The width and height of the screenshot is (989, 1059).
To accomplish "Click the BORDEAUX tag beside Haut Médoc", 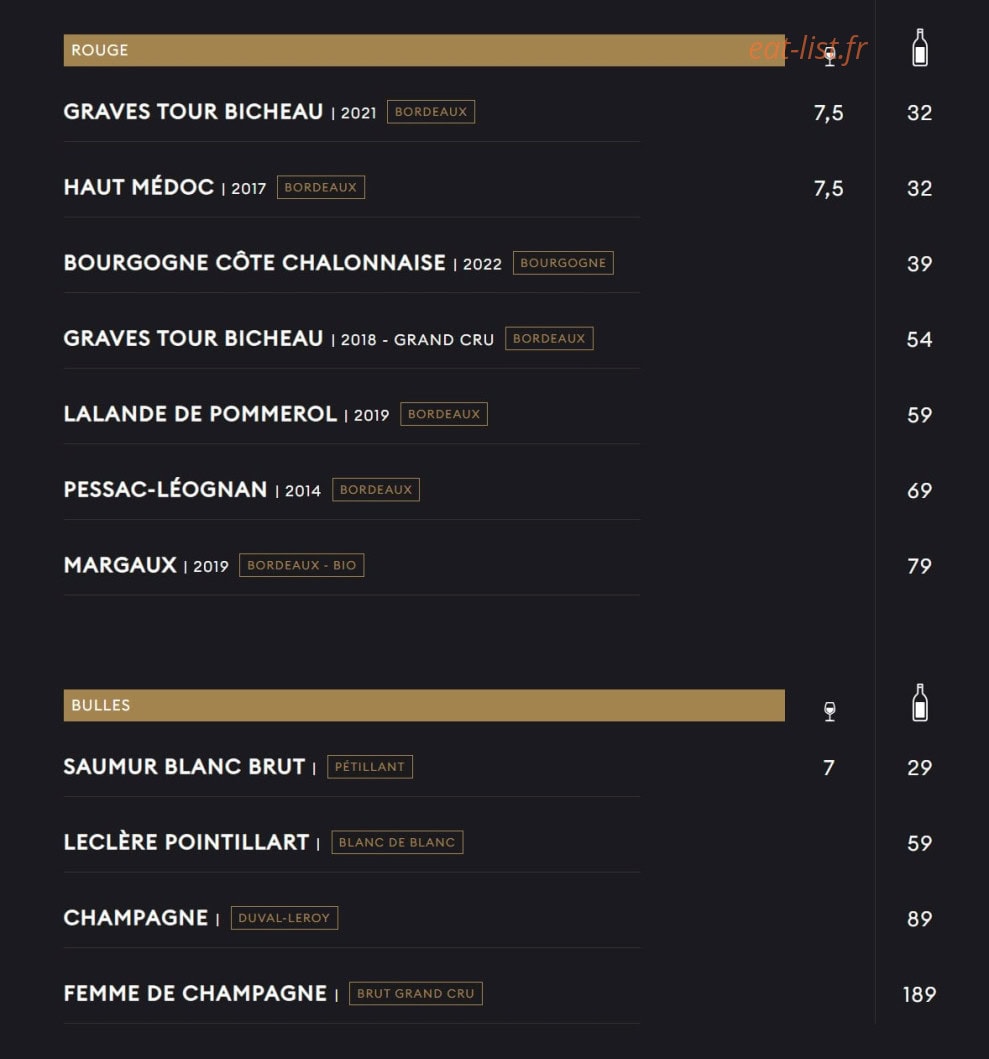I will [321, 187].
